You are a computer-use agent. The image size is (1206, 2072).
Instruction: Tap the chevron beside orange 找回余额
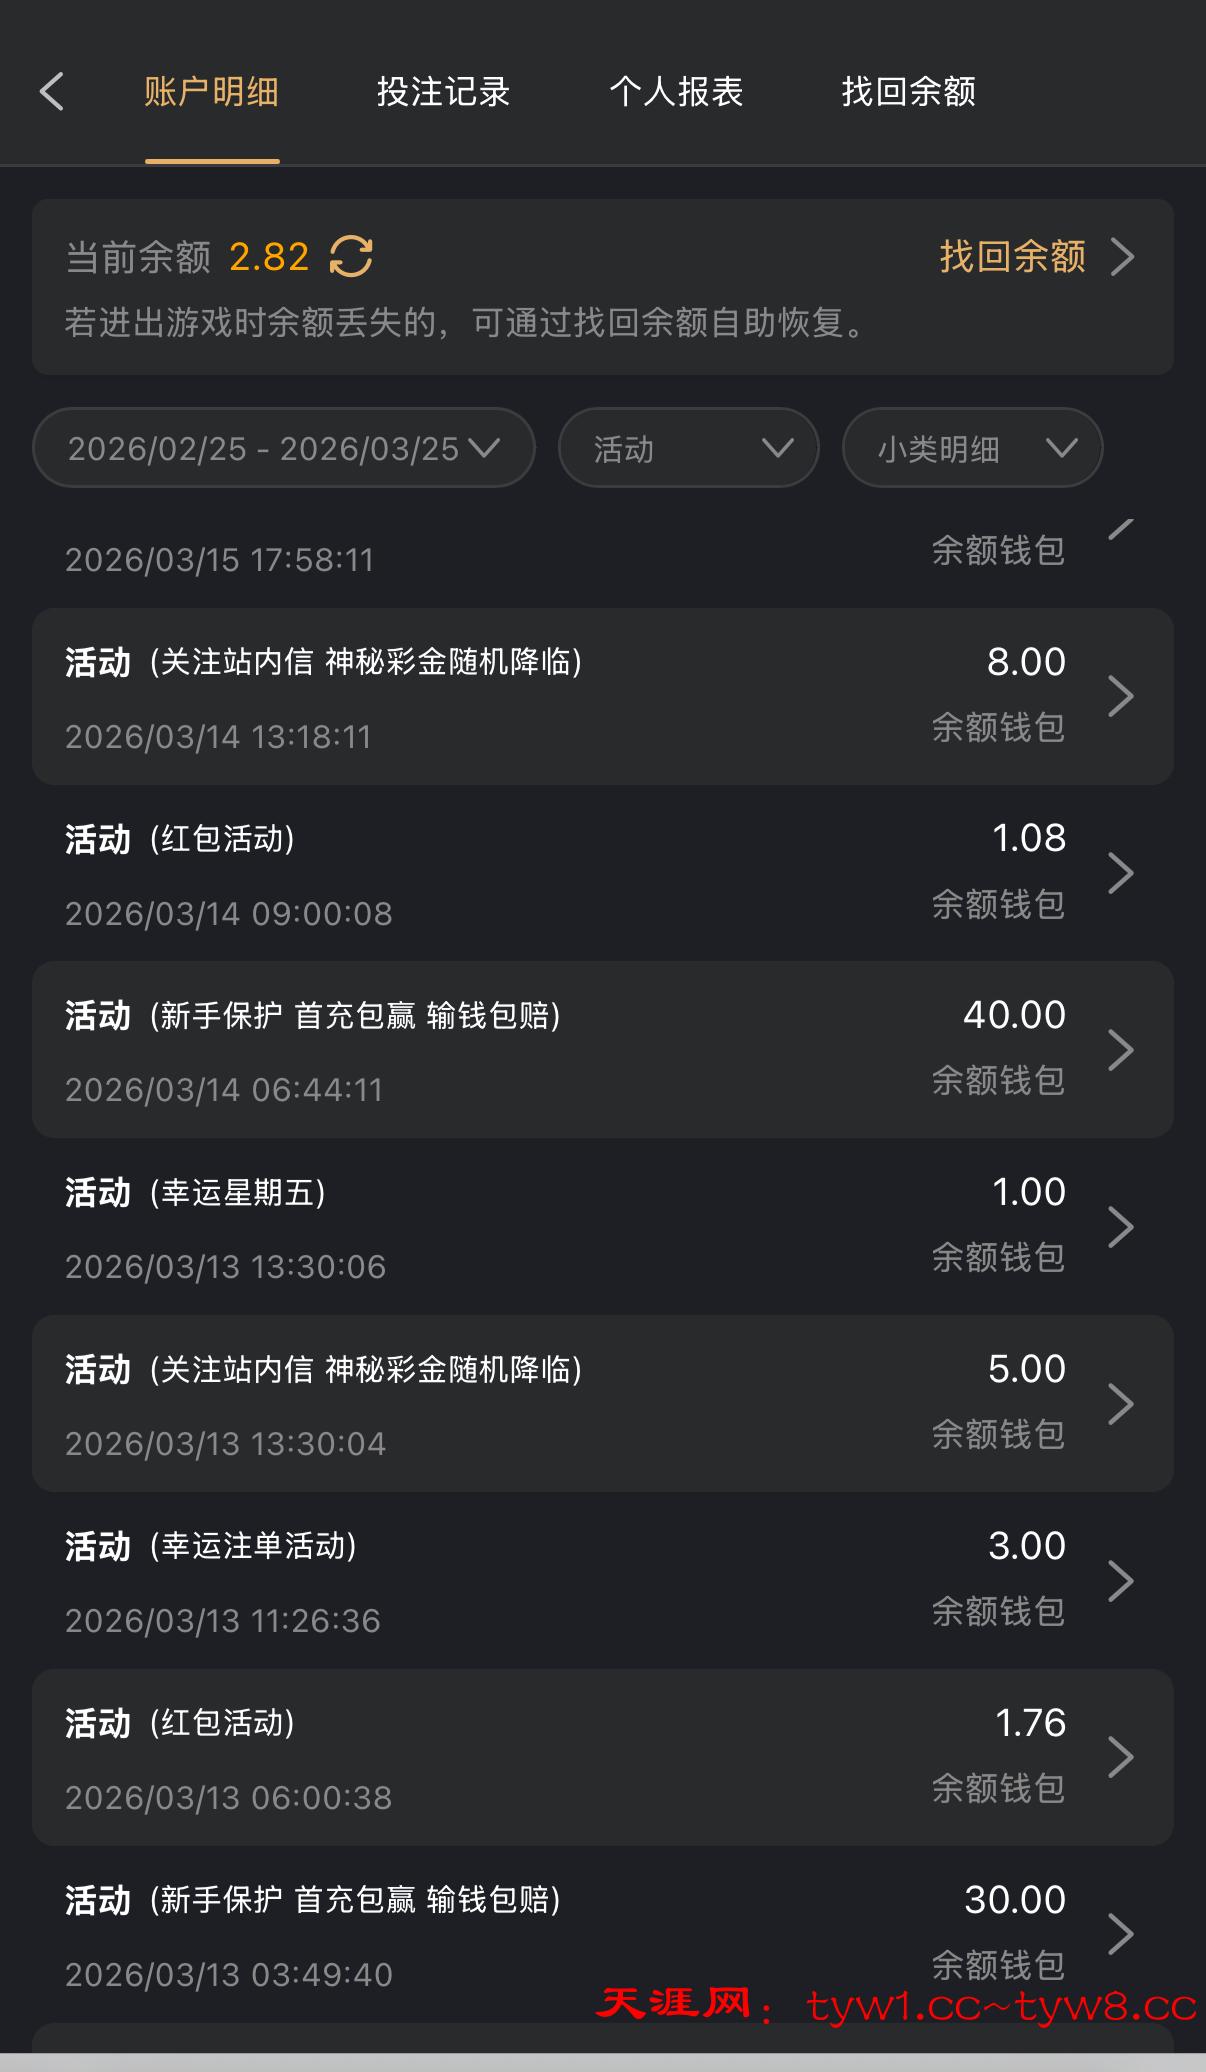(x=1123, y=257)
